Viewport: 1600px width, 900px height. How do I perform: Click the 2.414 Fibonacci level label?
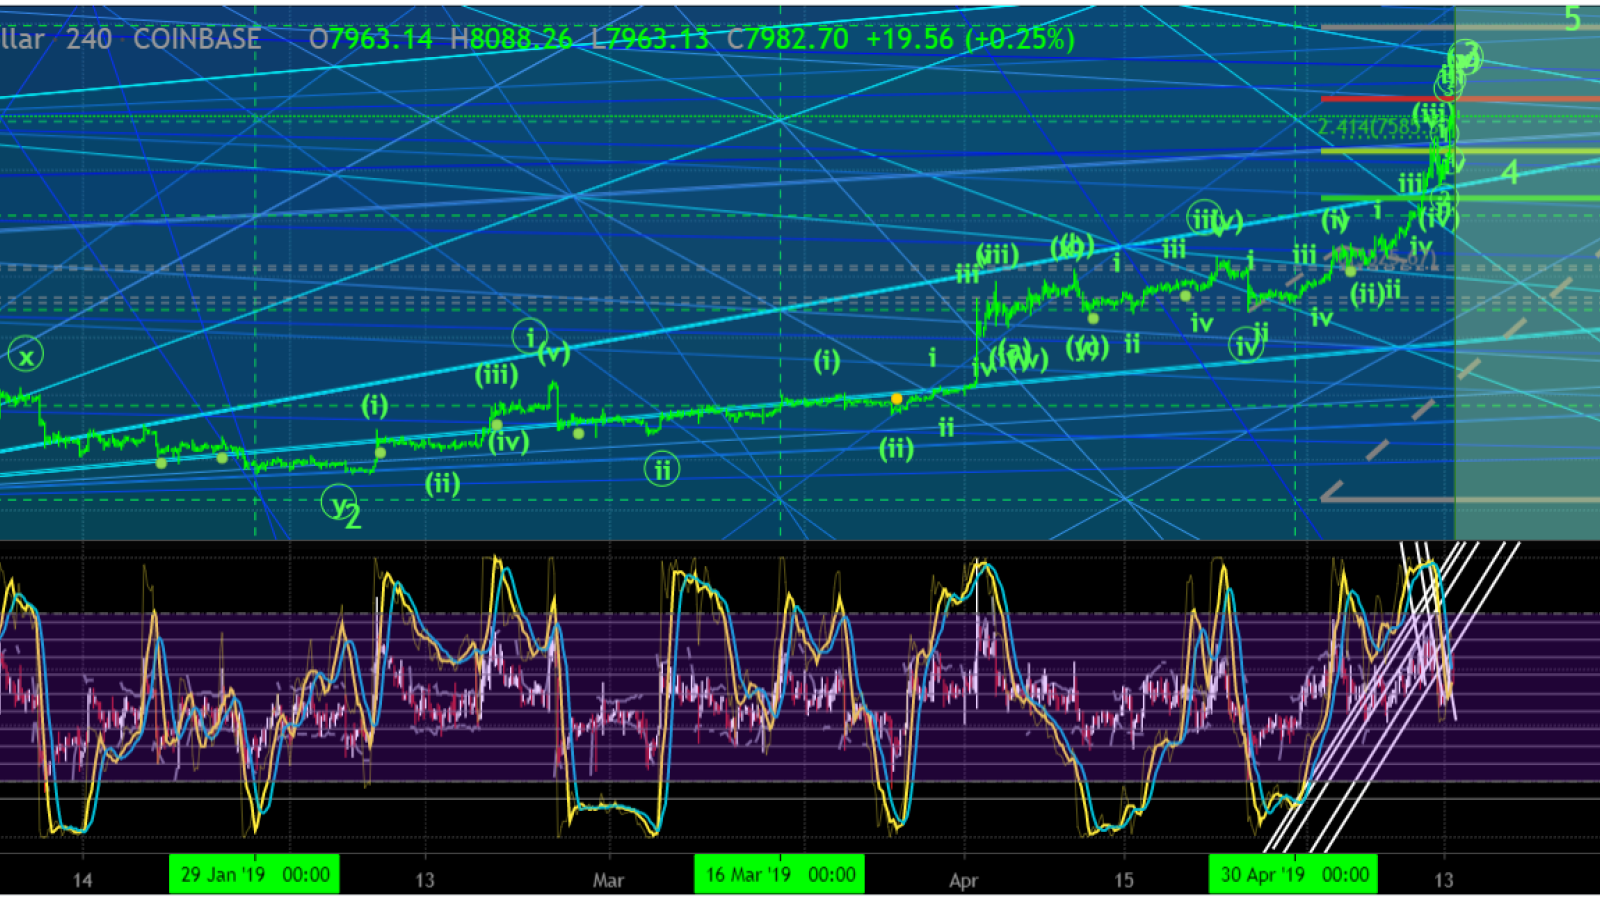pyautogui.click(x=1385, y=128)
